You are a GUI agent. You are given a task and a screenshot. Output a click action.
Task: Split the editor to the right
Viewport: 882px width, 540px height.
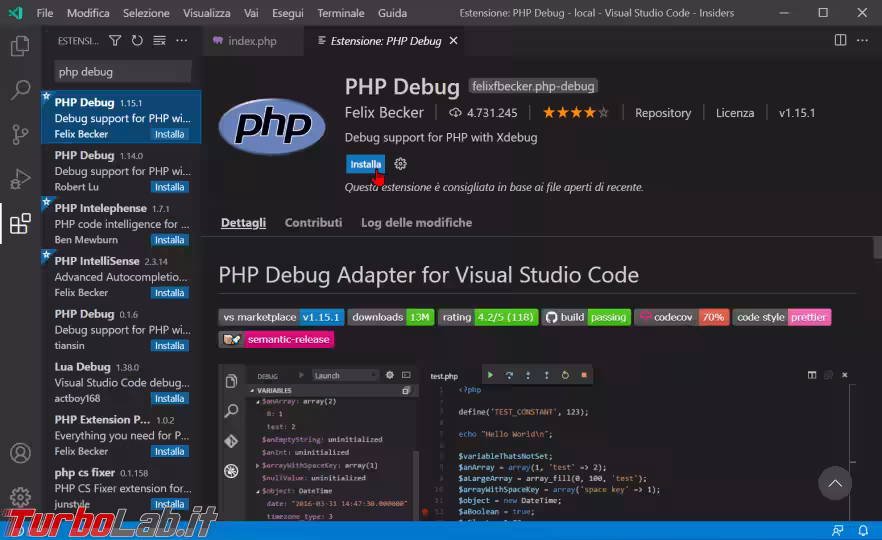click(x=840, y=40)
